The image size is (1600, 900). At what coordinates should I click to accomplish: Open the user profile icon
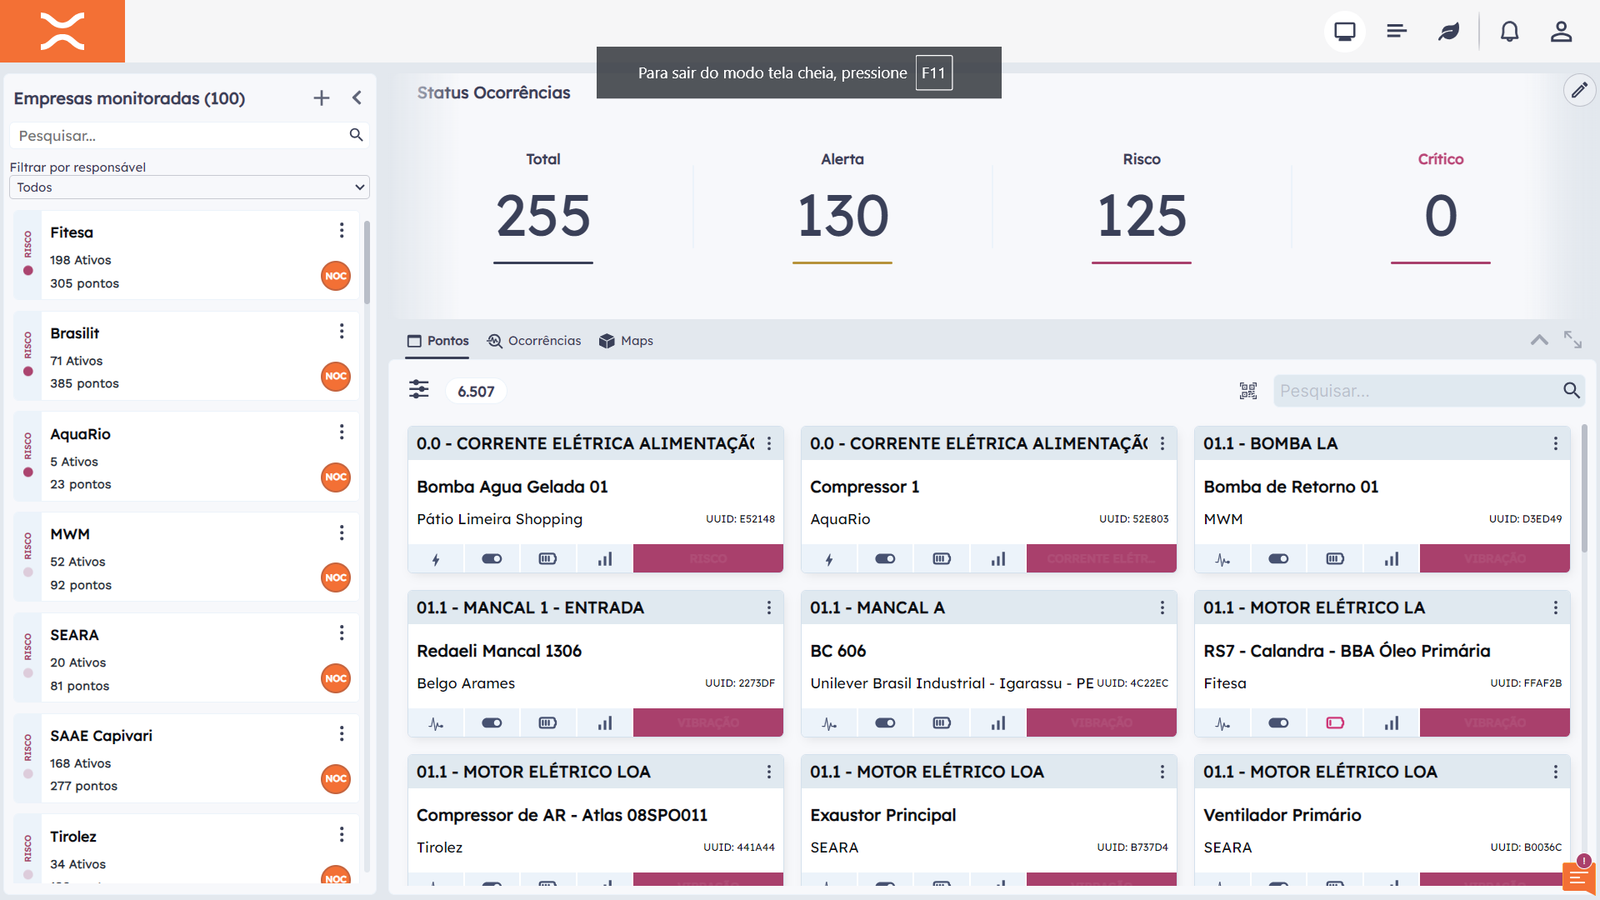(1561, 32)
